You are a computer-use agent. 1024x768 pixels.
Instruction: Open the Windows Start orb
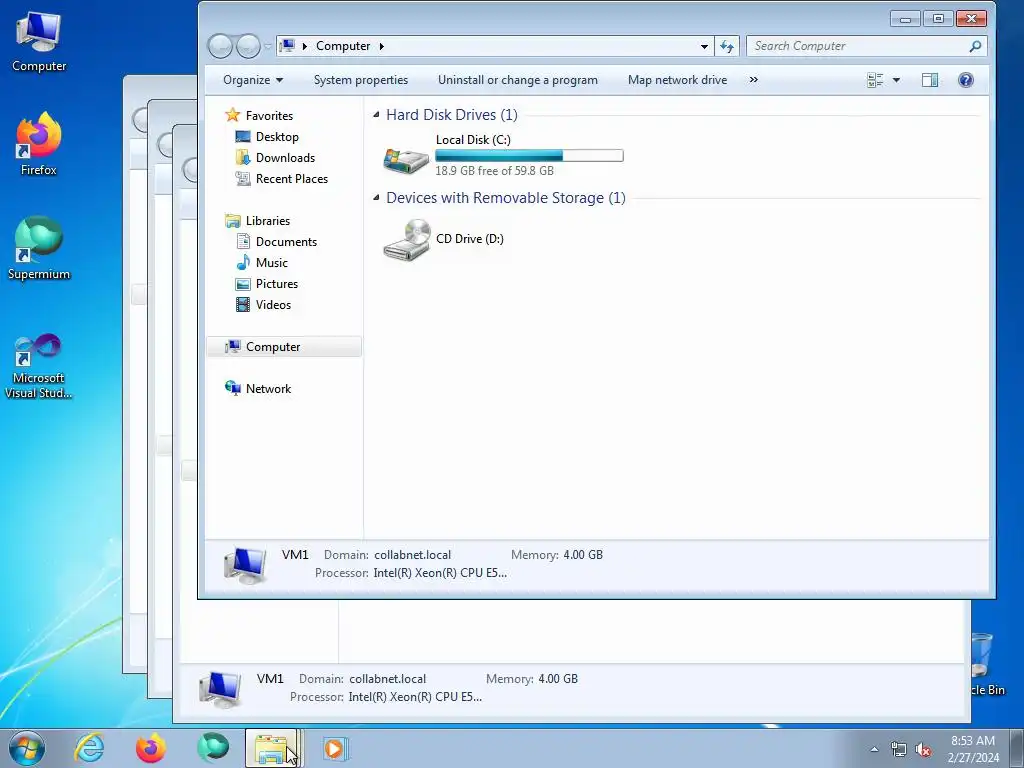click(x=27, y=748)
